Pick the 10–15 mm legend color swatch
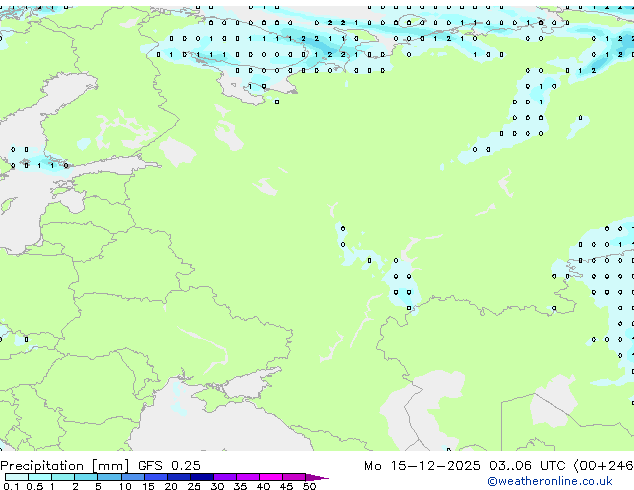634x490 pixels. tap(132, 477)
